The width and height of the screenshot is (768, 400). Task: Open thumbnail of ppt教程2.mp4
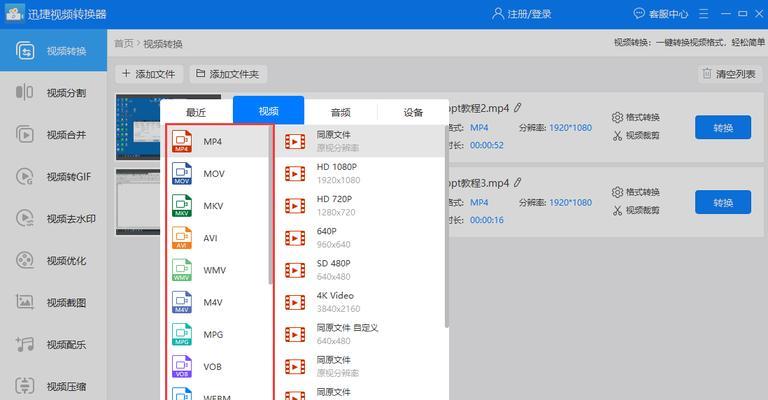138,127
